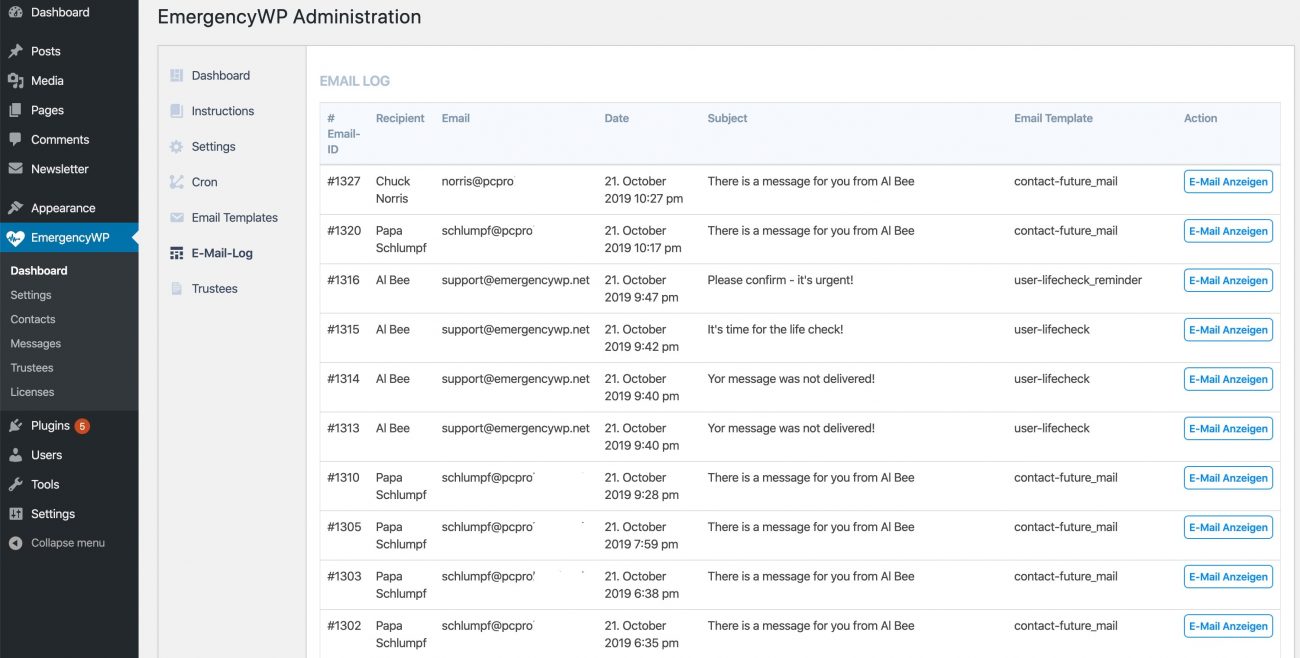This screenshot has height=658, width=1300.
Task: Click E-Mail Anzeigen for email #1305
Action: [1228, 527]
